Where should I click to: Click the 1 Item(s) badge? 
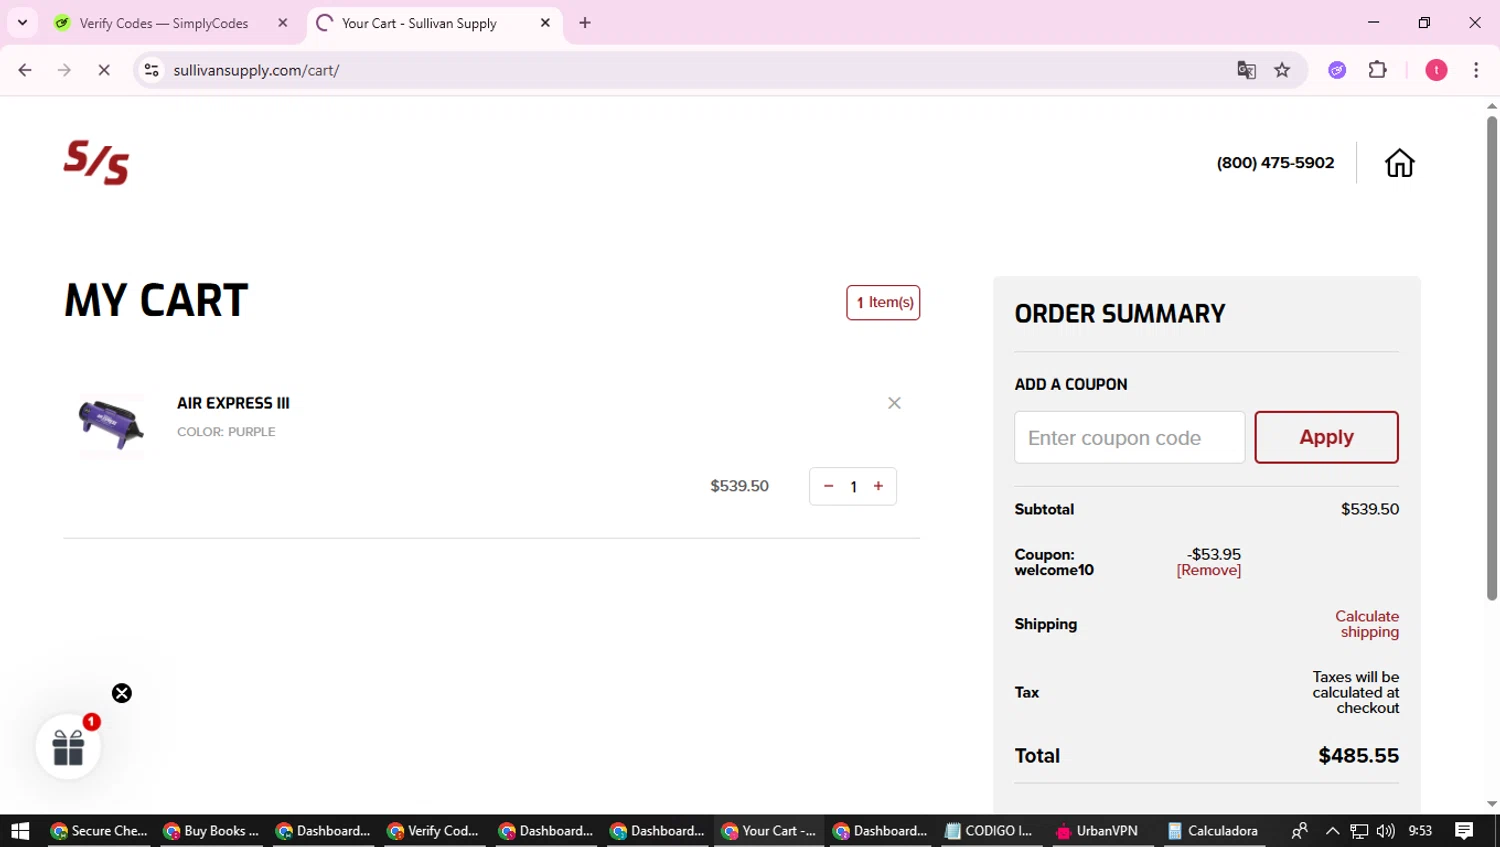pyautogui.click(x=883, y=302)
